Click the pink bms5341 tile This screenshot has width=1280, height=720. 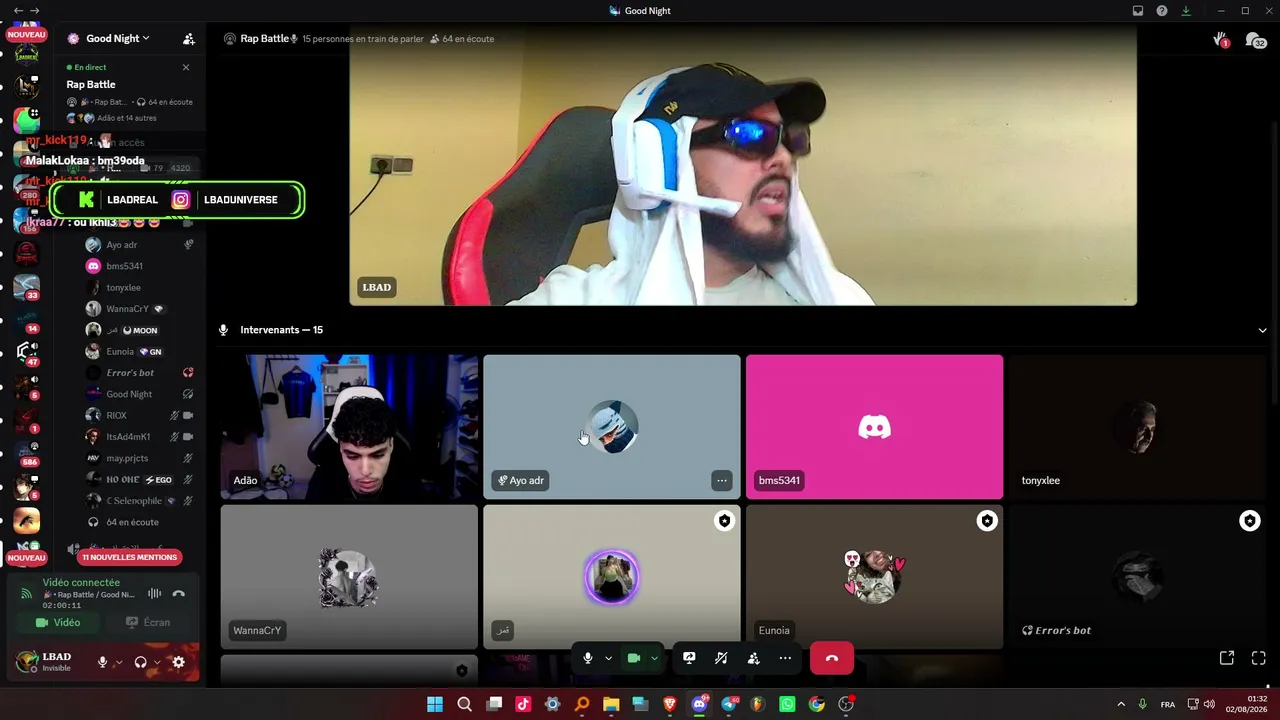click(x=874, y=427)
